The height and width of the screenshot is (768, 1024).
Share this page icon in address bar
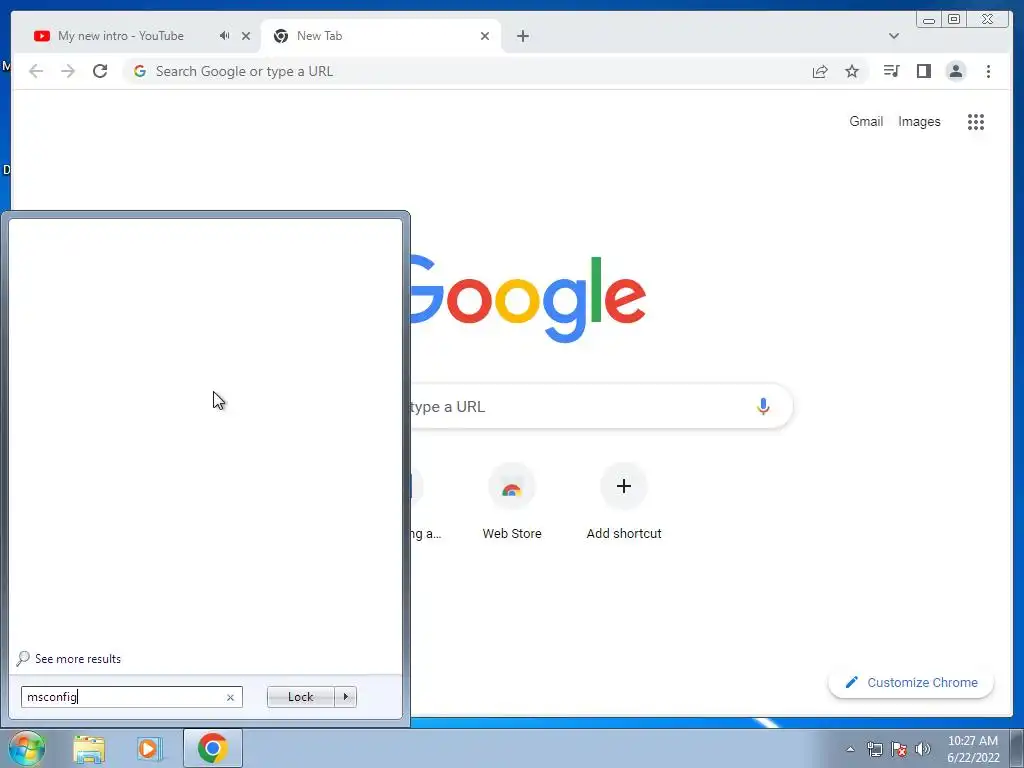point(820,71)
